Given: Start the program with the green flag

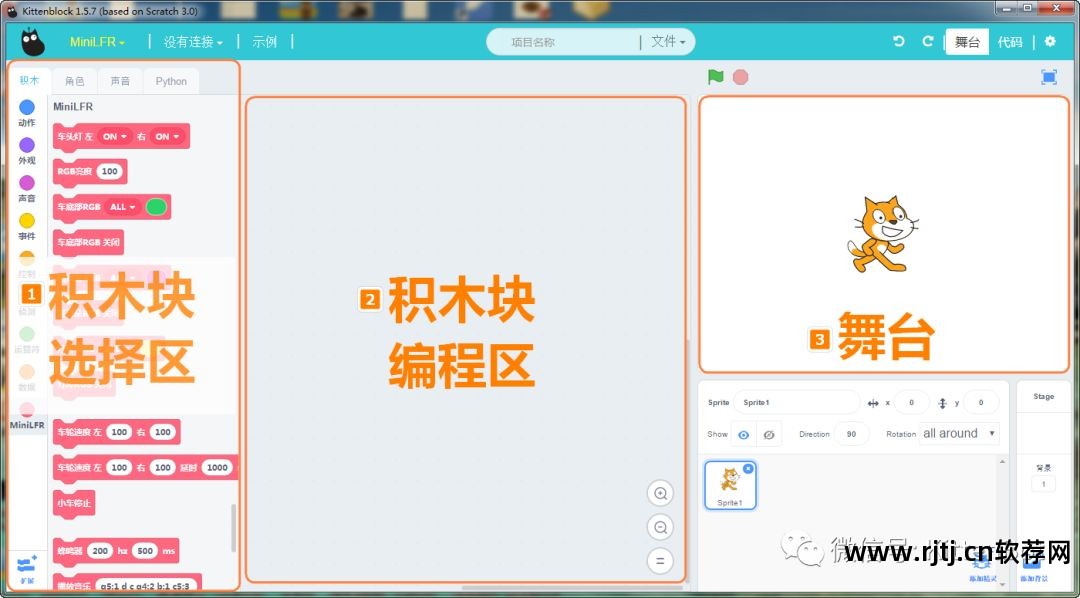Looking at the screenshot, I should pyautogui.click(x=716, y=77).
